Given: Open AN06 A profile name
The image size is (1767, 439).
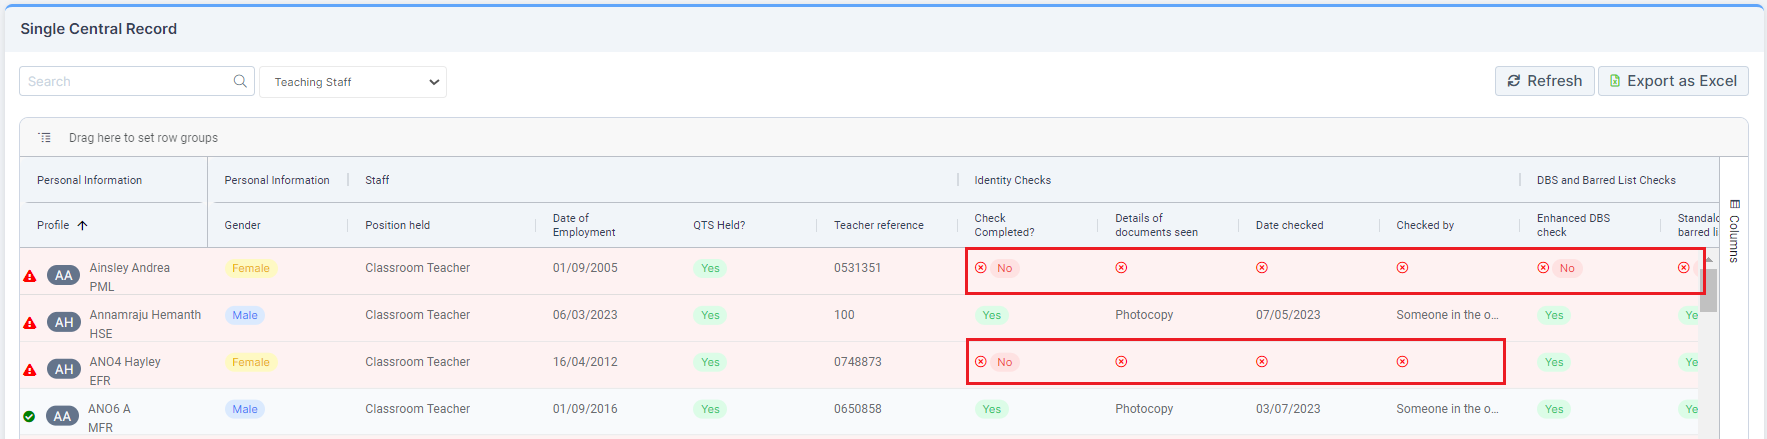Looking at the screenshot, I should [109, 409].
